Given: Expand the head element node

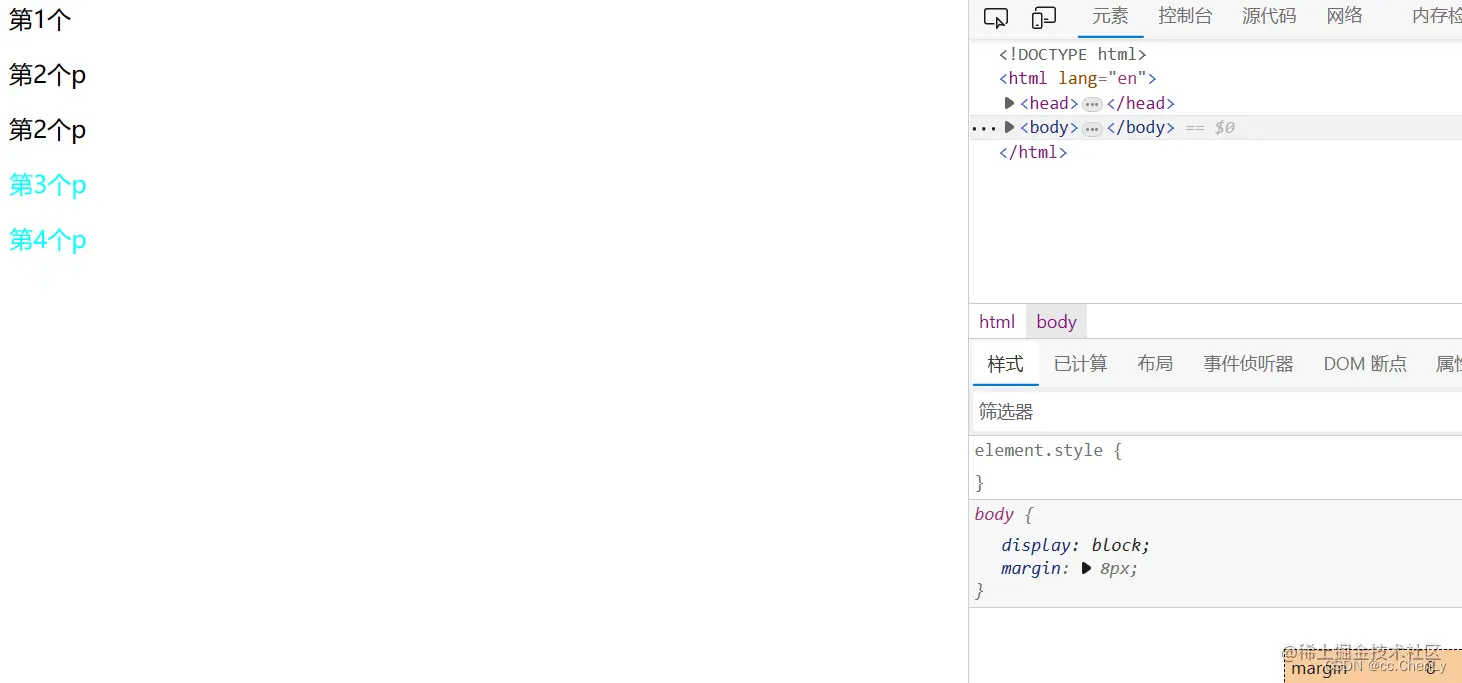Looking at the screenshot, I should coord(1009,103).
